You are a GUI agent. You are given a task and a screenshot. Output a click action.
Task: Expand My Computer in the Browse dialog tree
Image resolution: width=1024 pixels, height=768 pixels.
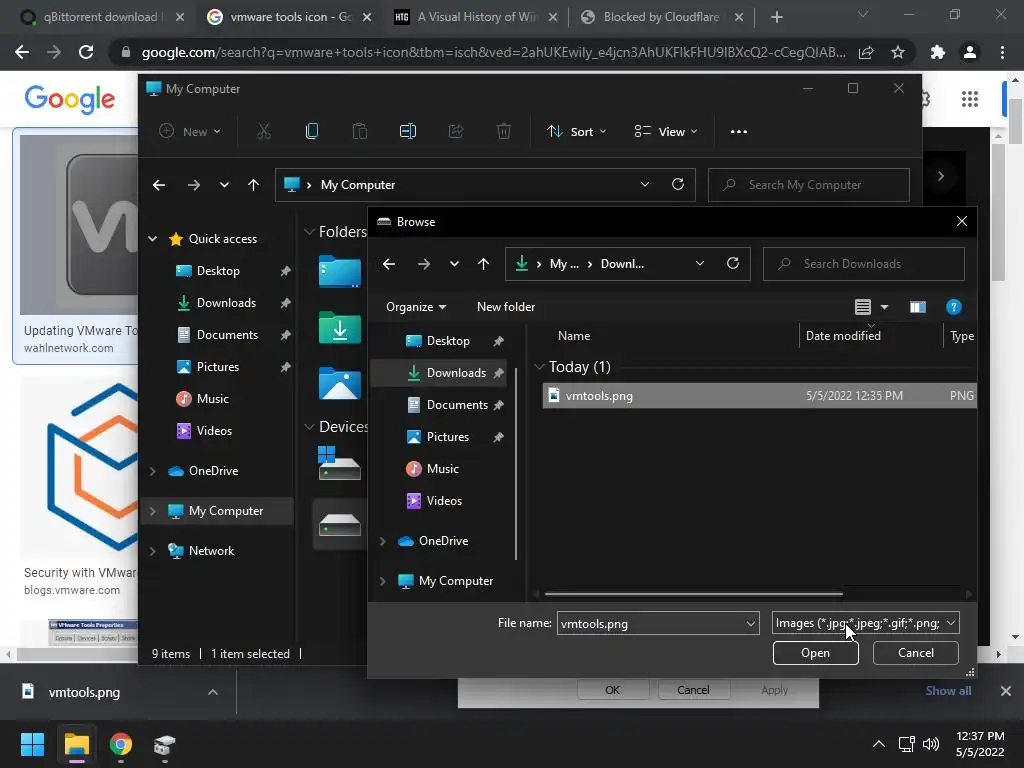pos(383,581)
